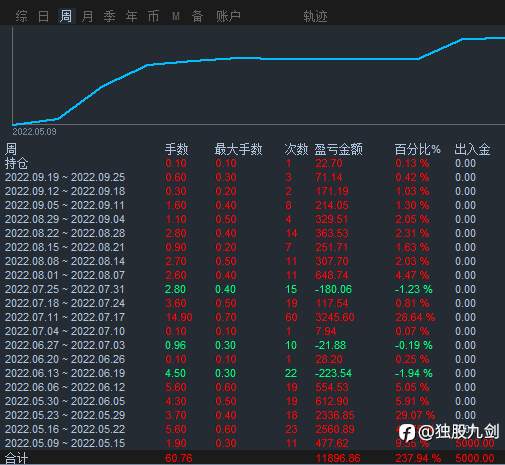Click the total deposit 5000.00 in 合计 row
This screenshot has width=505, height=465.
[475, 459]
